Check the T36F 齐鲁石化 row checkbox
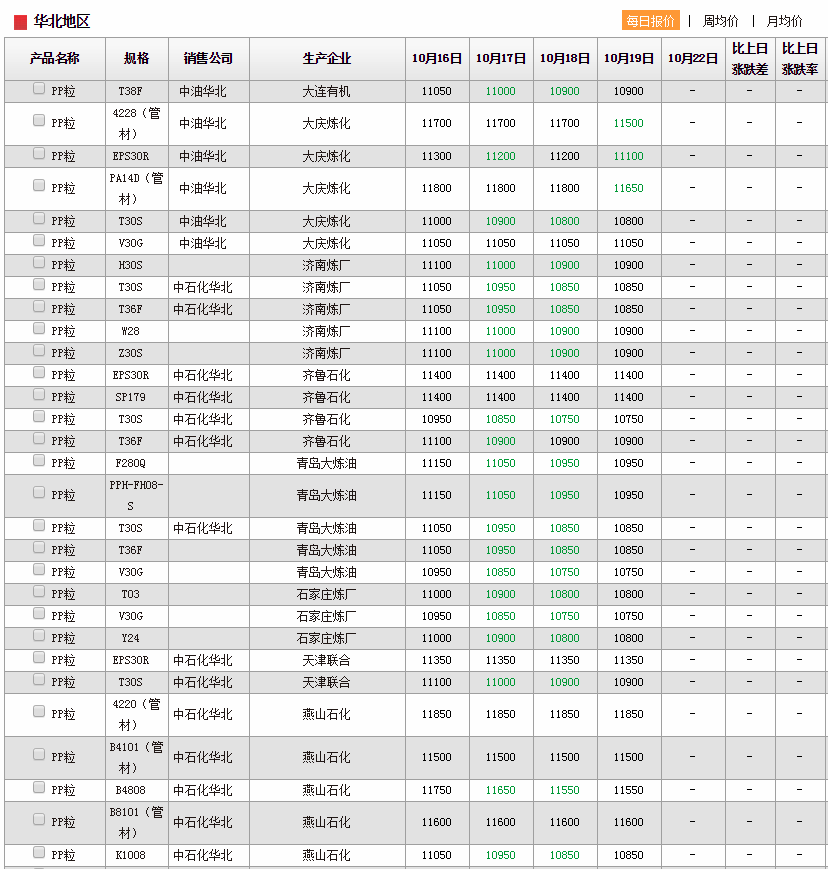 (x=39, y=438)
